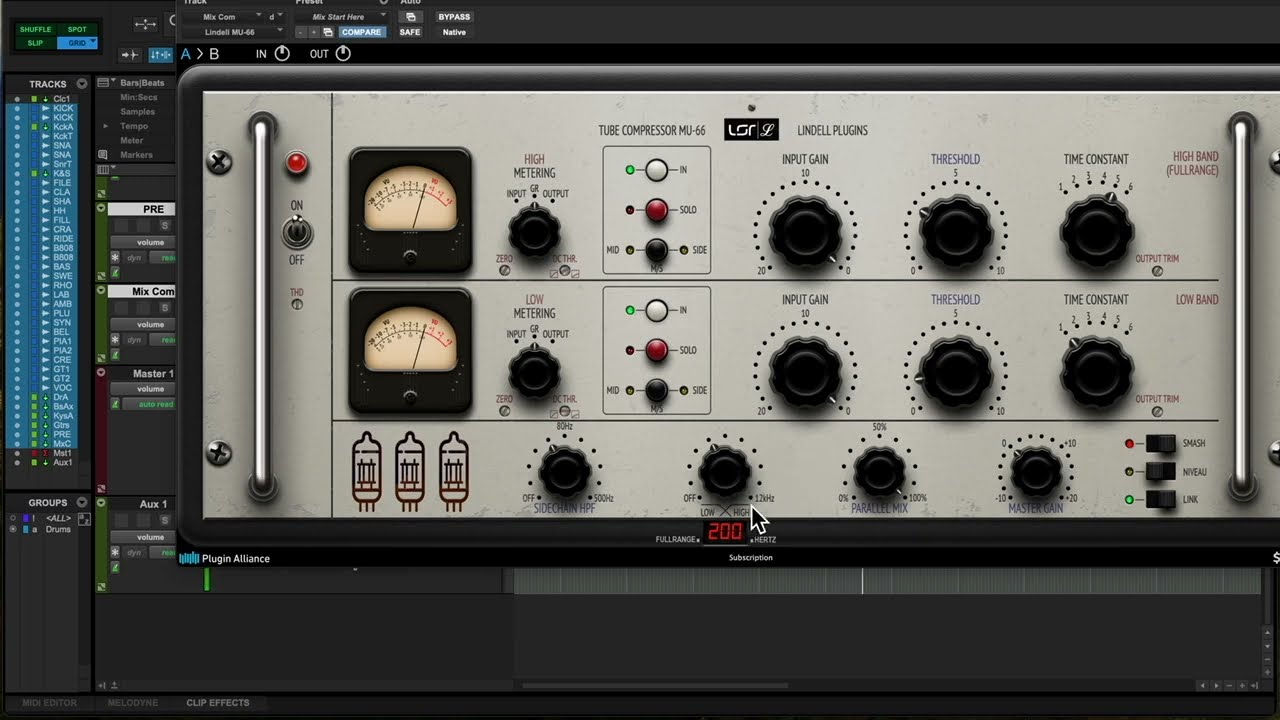Click the plugin OUT level knob
The height and width of the screenshot is (720, 1280).
(x=343, y=53)
